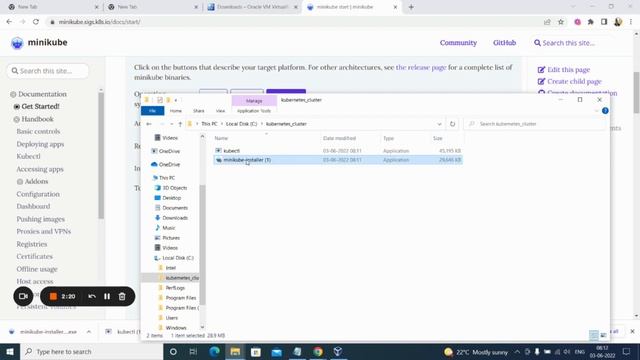Delete the recording with trash icon
The height and width of the screenshot is (360, 640).
tap(122, 296)
